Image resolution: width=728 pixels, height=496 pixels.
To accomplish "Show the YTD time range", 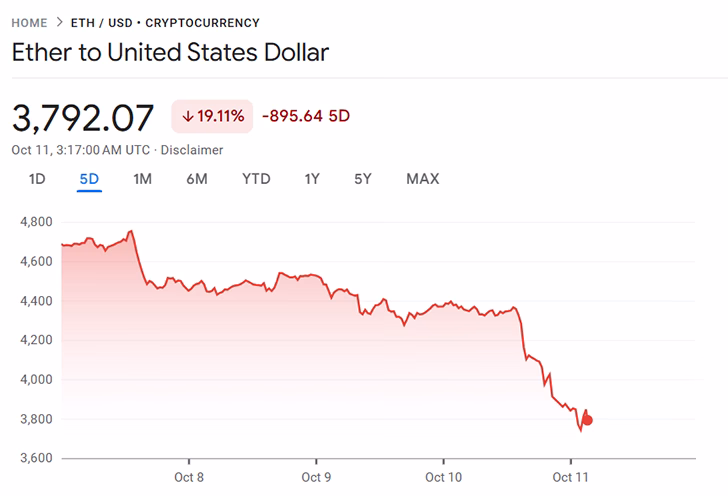I will tap(256, 179).
